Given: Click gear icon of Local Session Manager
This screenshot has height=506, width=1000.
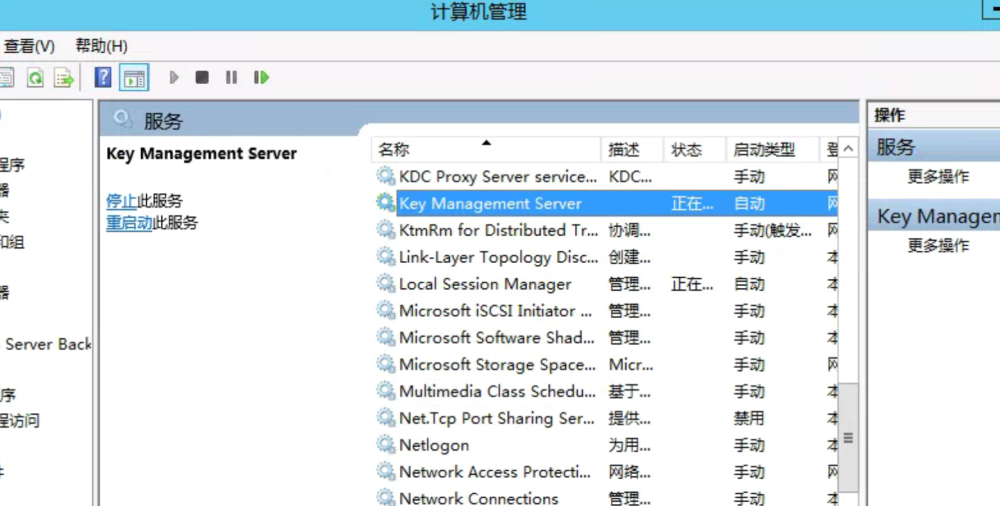Looking at the screenshot, I should [x=385, y=283].
